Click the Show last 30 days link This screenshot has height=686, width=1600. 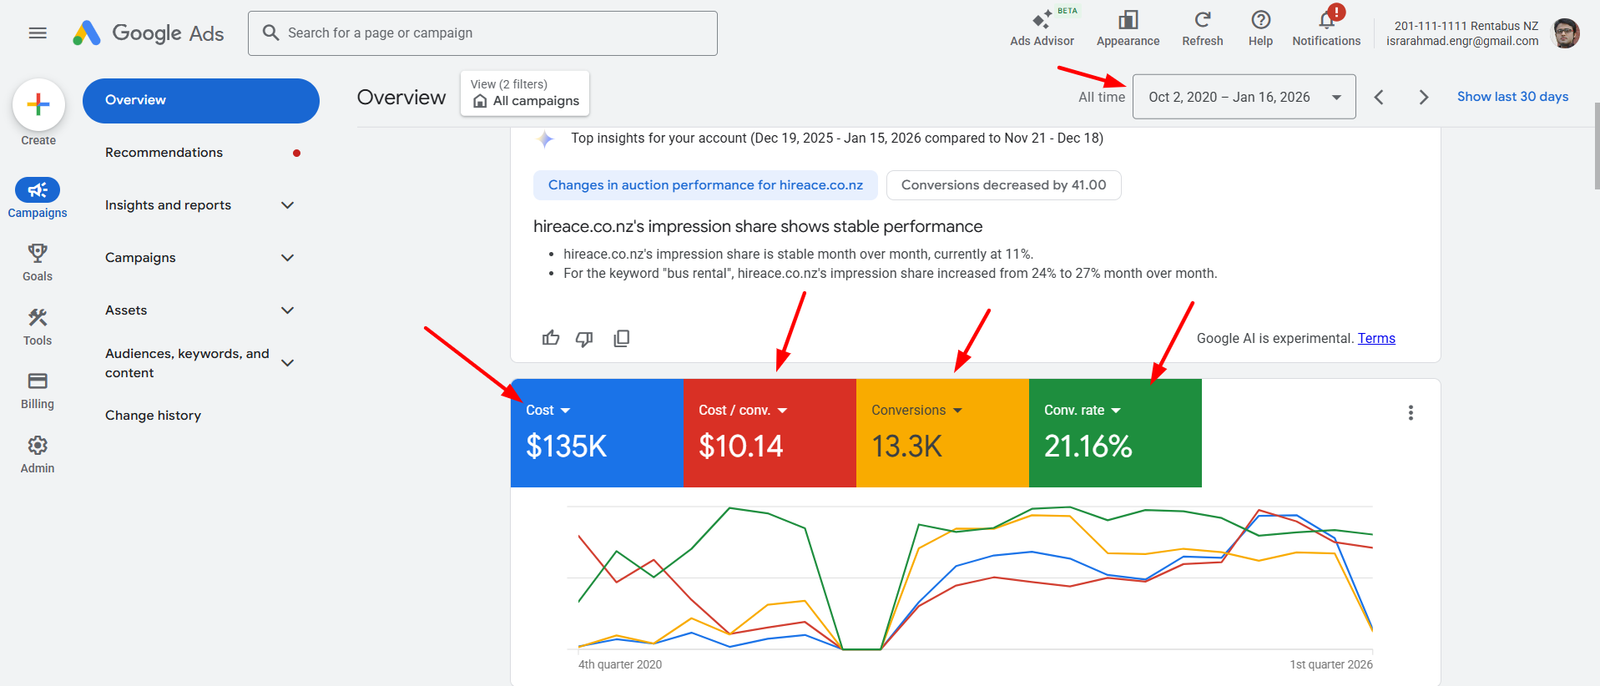pyautogui.click(x=1512, y=97)
